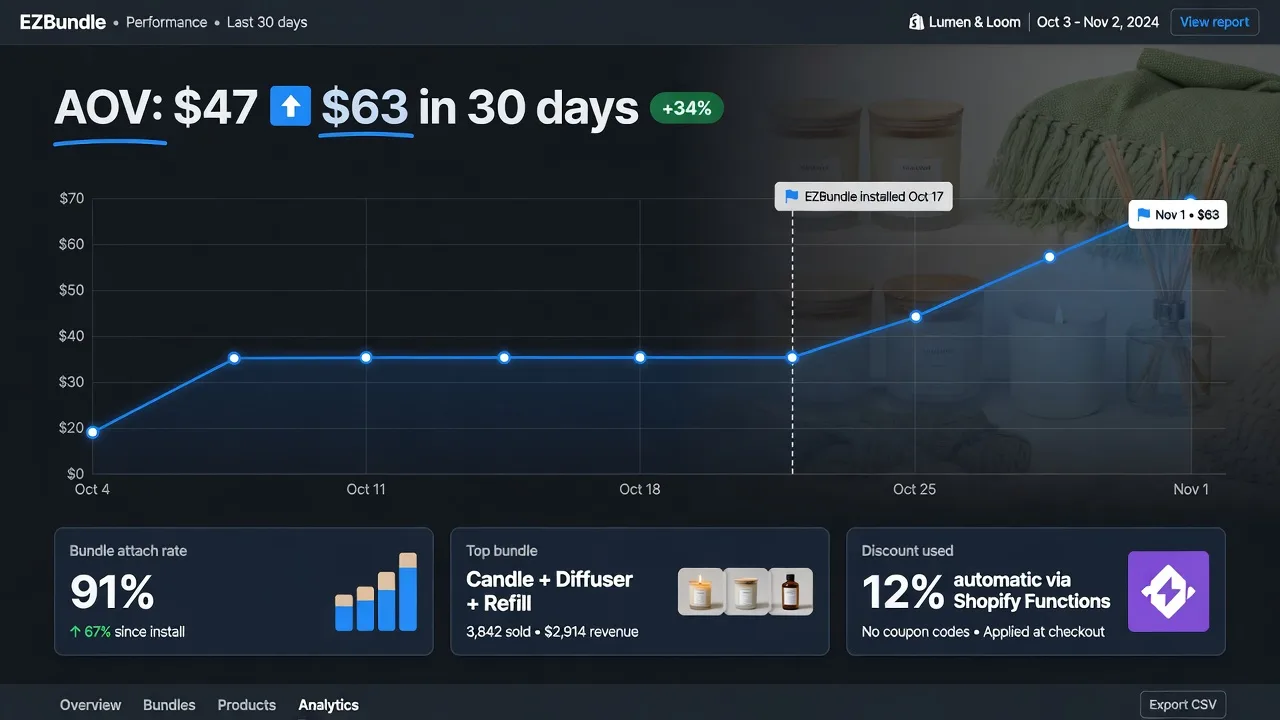Viewport: 1280px width, 720px height.
Task: Click the Oct 4 data point at $19
Action: tap(93, 432)
